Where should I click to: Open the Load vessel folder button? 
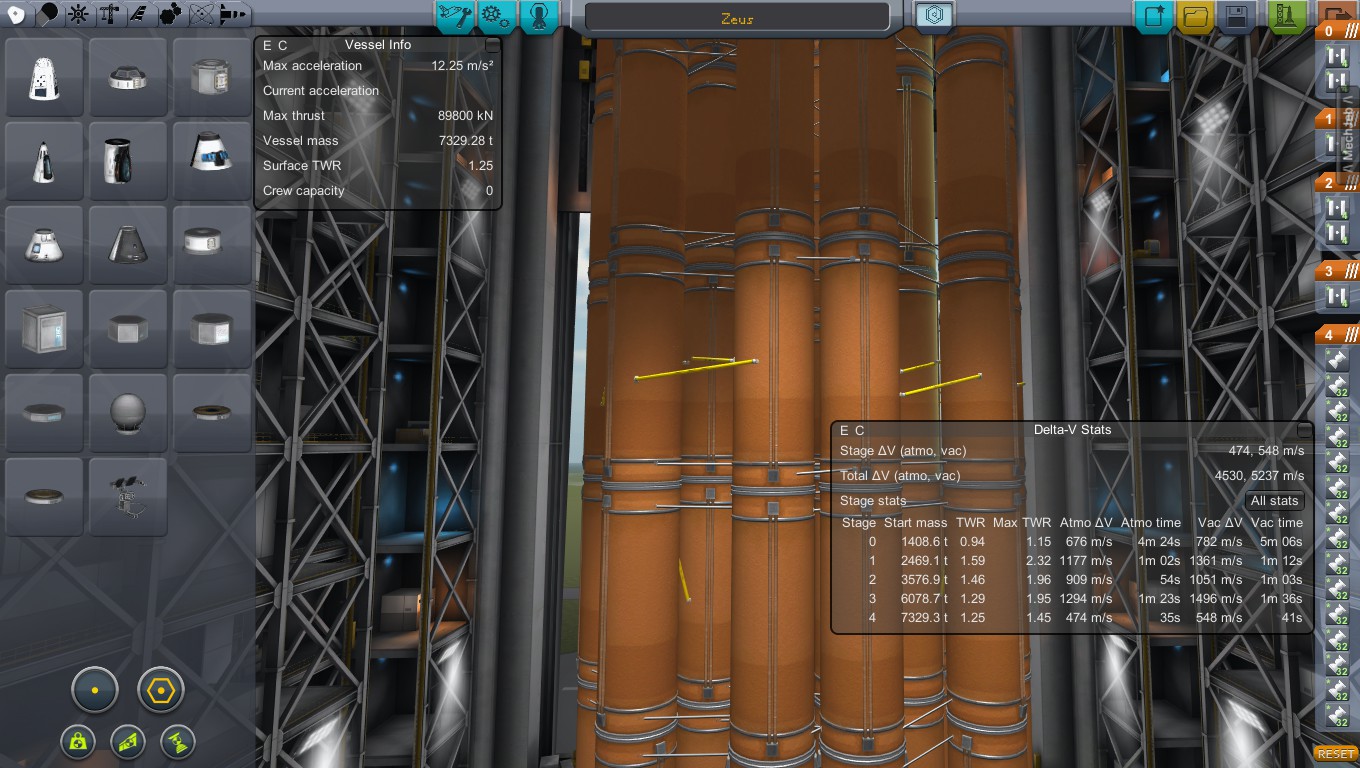(1195, 17)
